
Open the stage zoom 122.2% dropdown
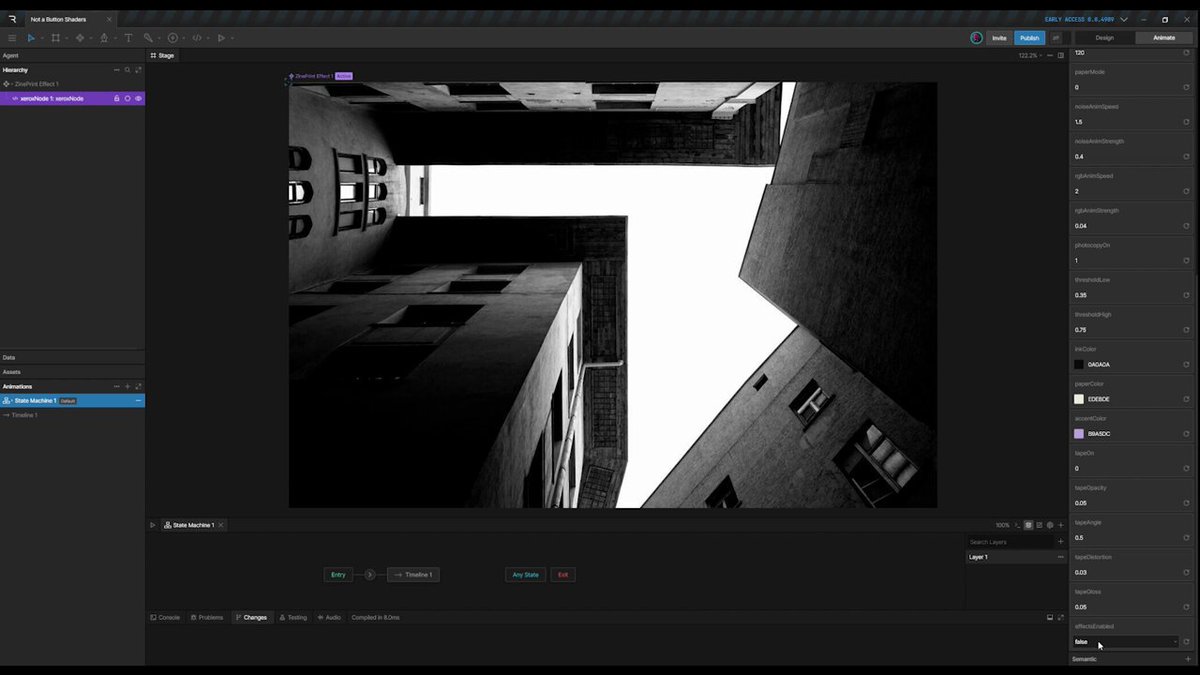[1031, 55]
